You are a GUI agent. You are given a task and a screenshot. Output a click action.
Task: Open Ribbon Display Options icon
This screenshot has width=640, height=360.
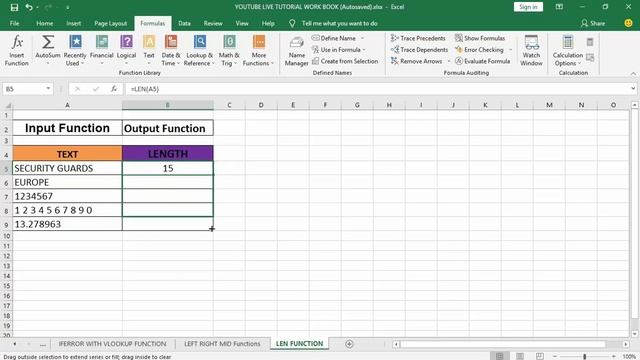pyautogui.click(x=559, y=7)
